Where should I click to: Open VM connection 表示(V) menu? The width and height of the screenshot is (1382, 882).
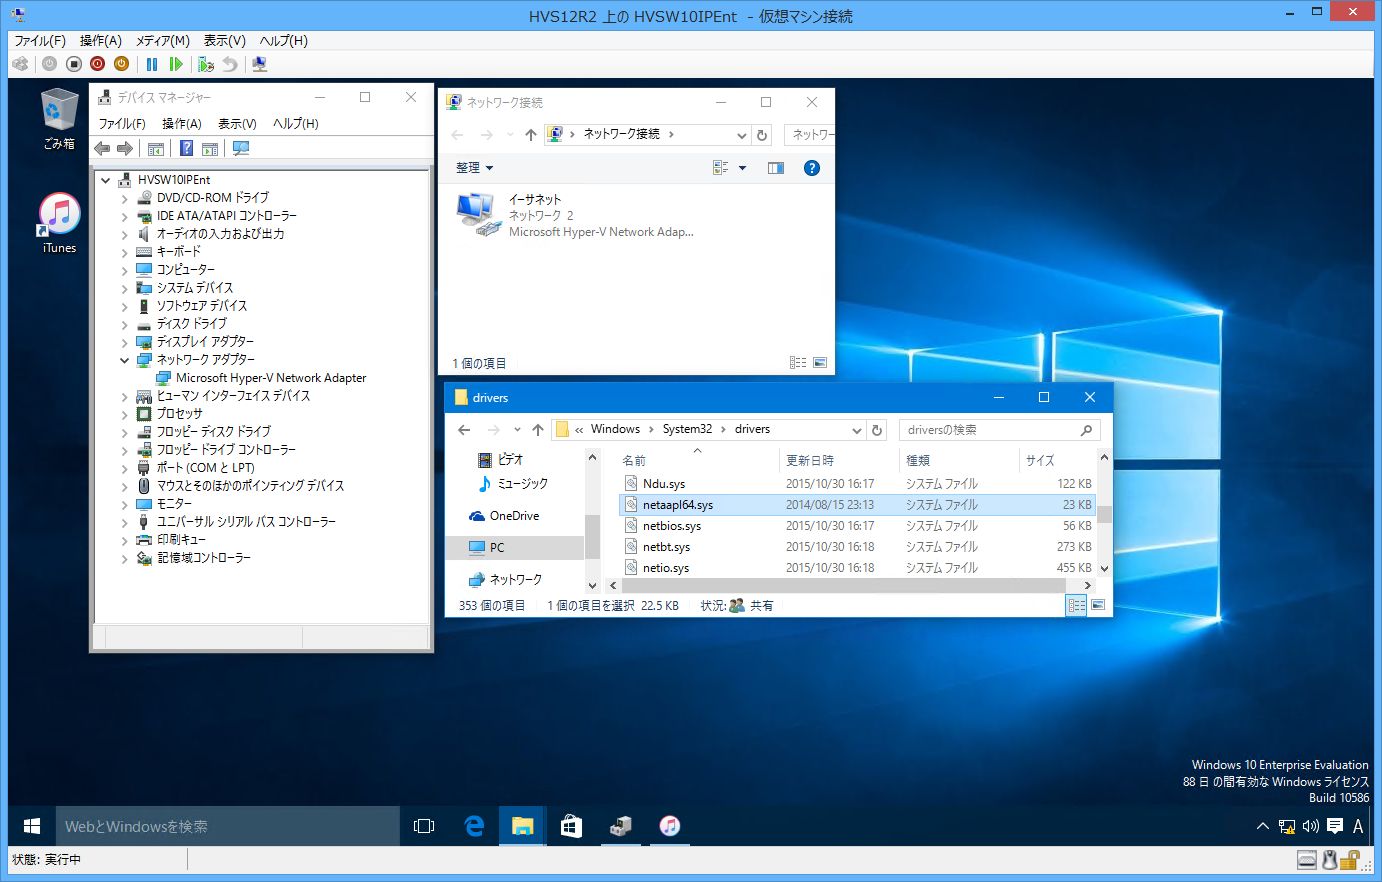[224, 41]
